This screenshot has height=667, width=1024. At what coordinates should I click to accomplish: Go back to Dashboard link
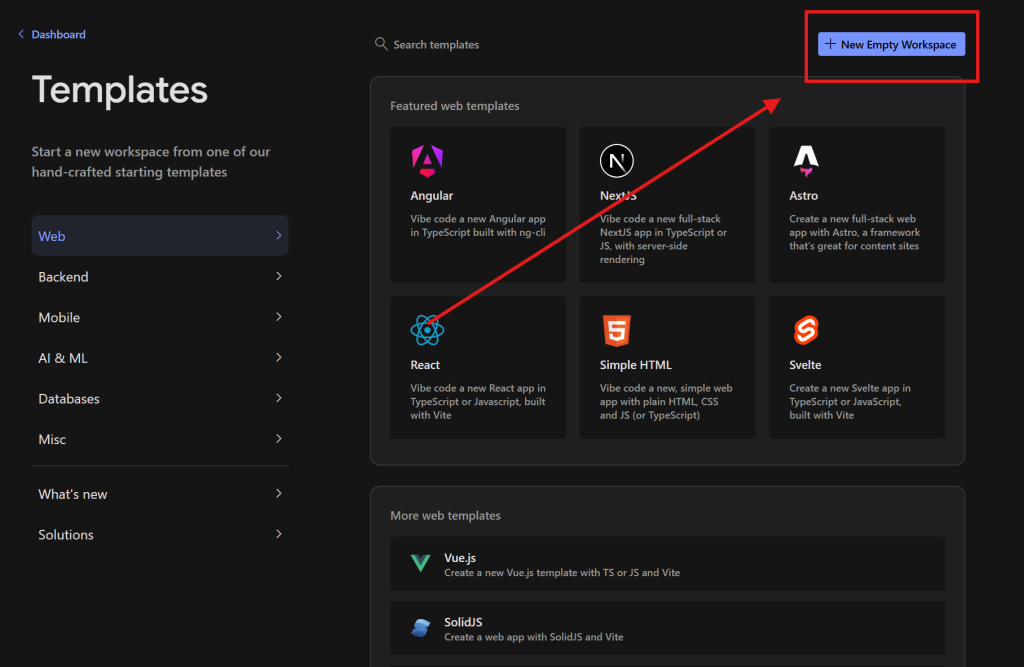point(58,34)
